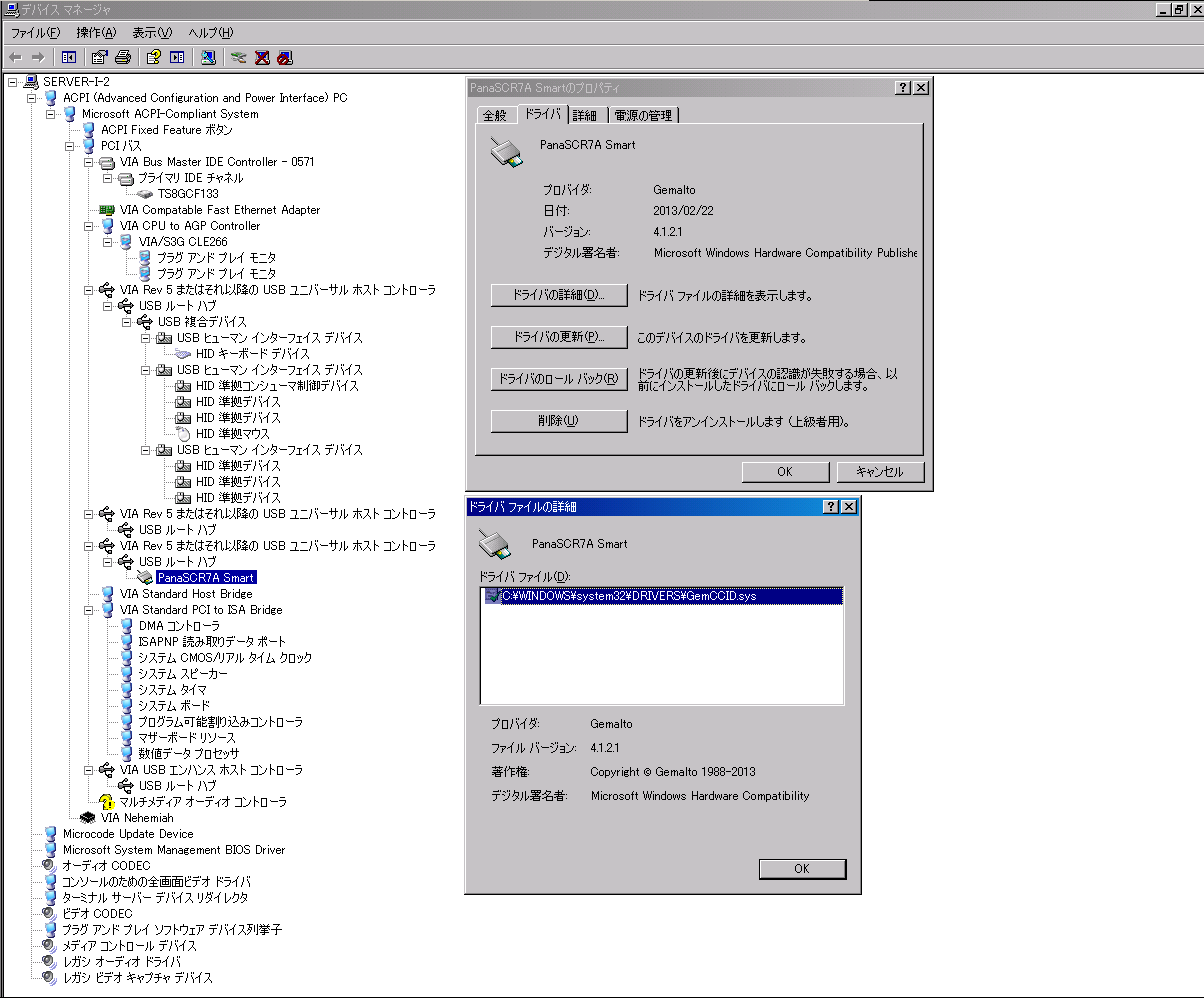Select the VIA Compatable Fast Ethernet Adapter
The image size is (1204, 998).
220,210
